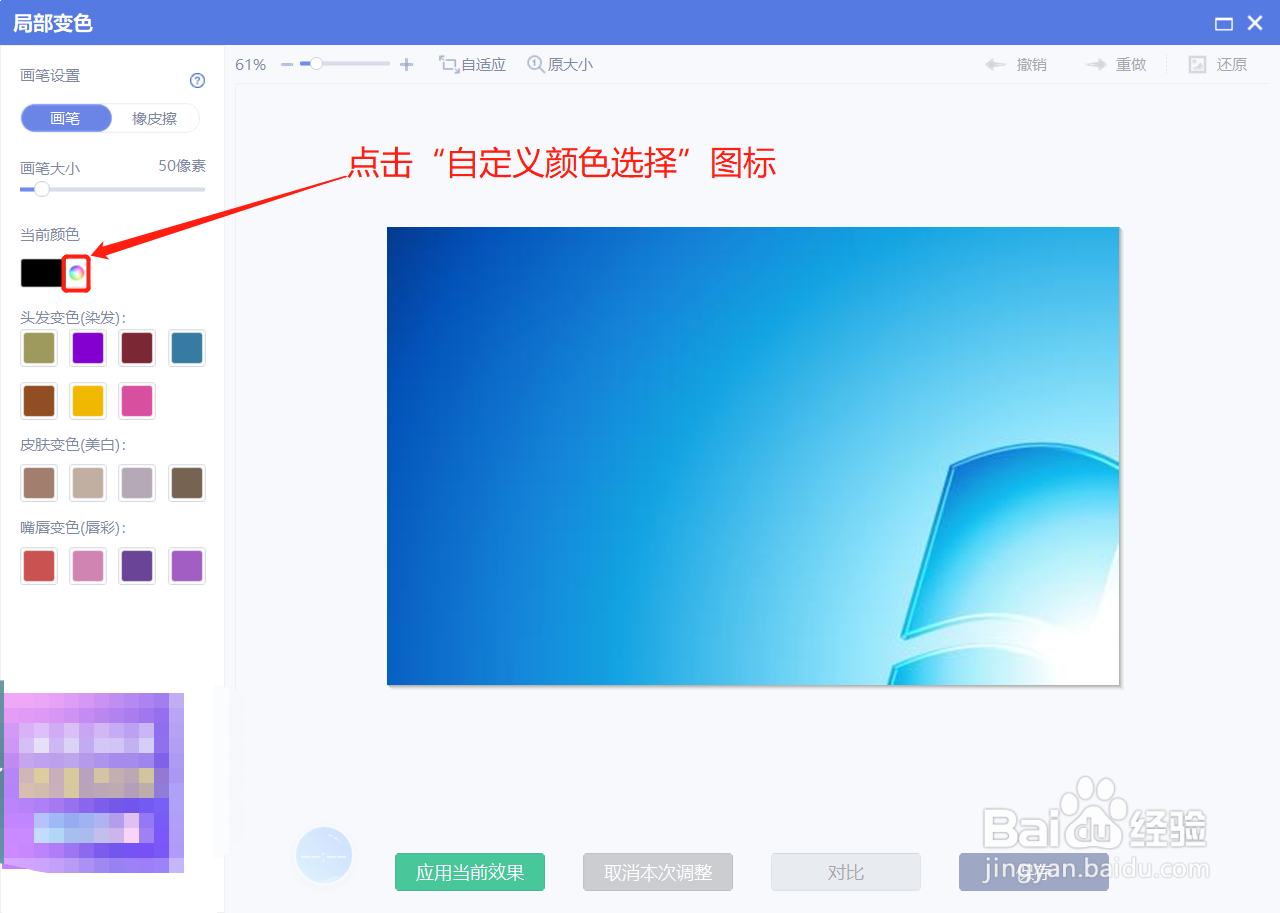The height and width of the screenshot is (913, 1280).
Task: Click the 50像素 brush size value
Action: (x=182, y=166)
